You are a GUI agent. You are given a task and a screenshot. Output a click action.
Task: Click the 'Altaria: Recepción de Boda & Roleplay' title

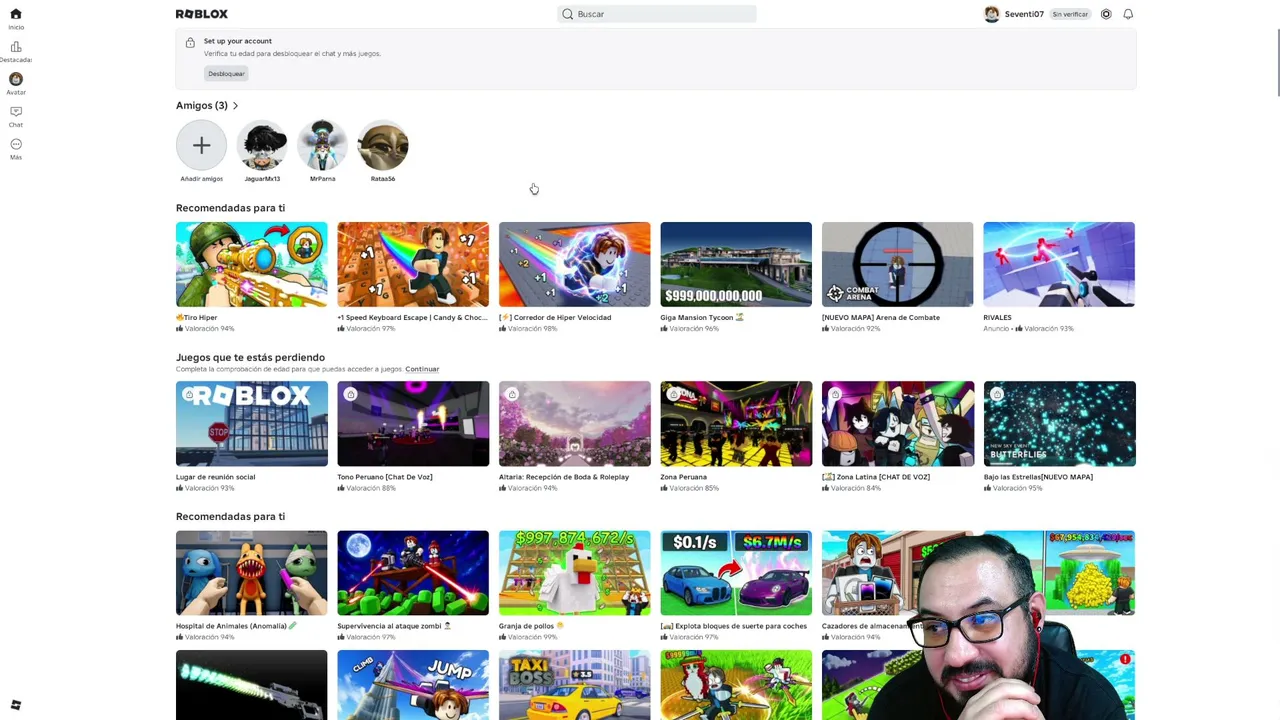(x=564, y=477)
